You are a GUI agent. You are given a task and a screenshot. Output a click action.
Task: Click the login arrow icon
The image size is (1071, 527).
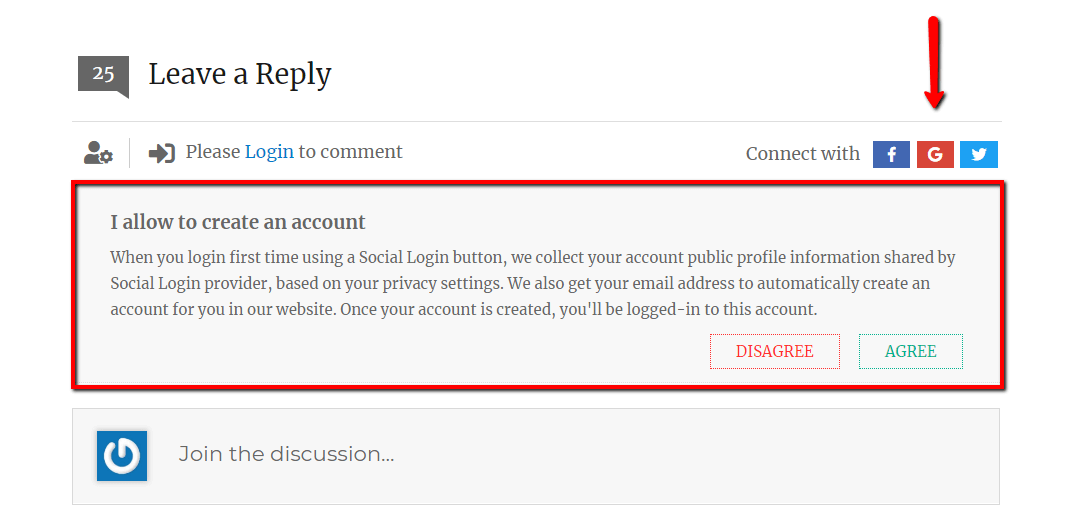click(162, 153)
